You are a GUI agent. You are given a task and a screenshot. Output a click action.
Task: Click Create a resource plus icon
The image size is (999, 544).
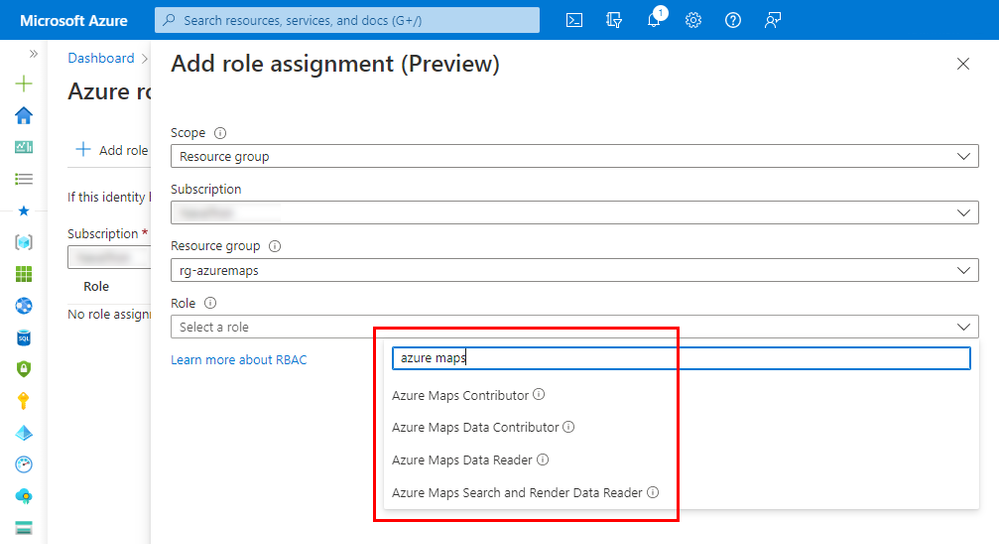click(24, 84)
